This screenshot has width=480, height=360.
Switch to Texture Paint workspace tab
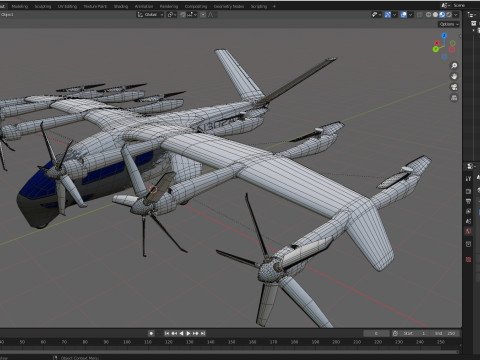95,6
